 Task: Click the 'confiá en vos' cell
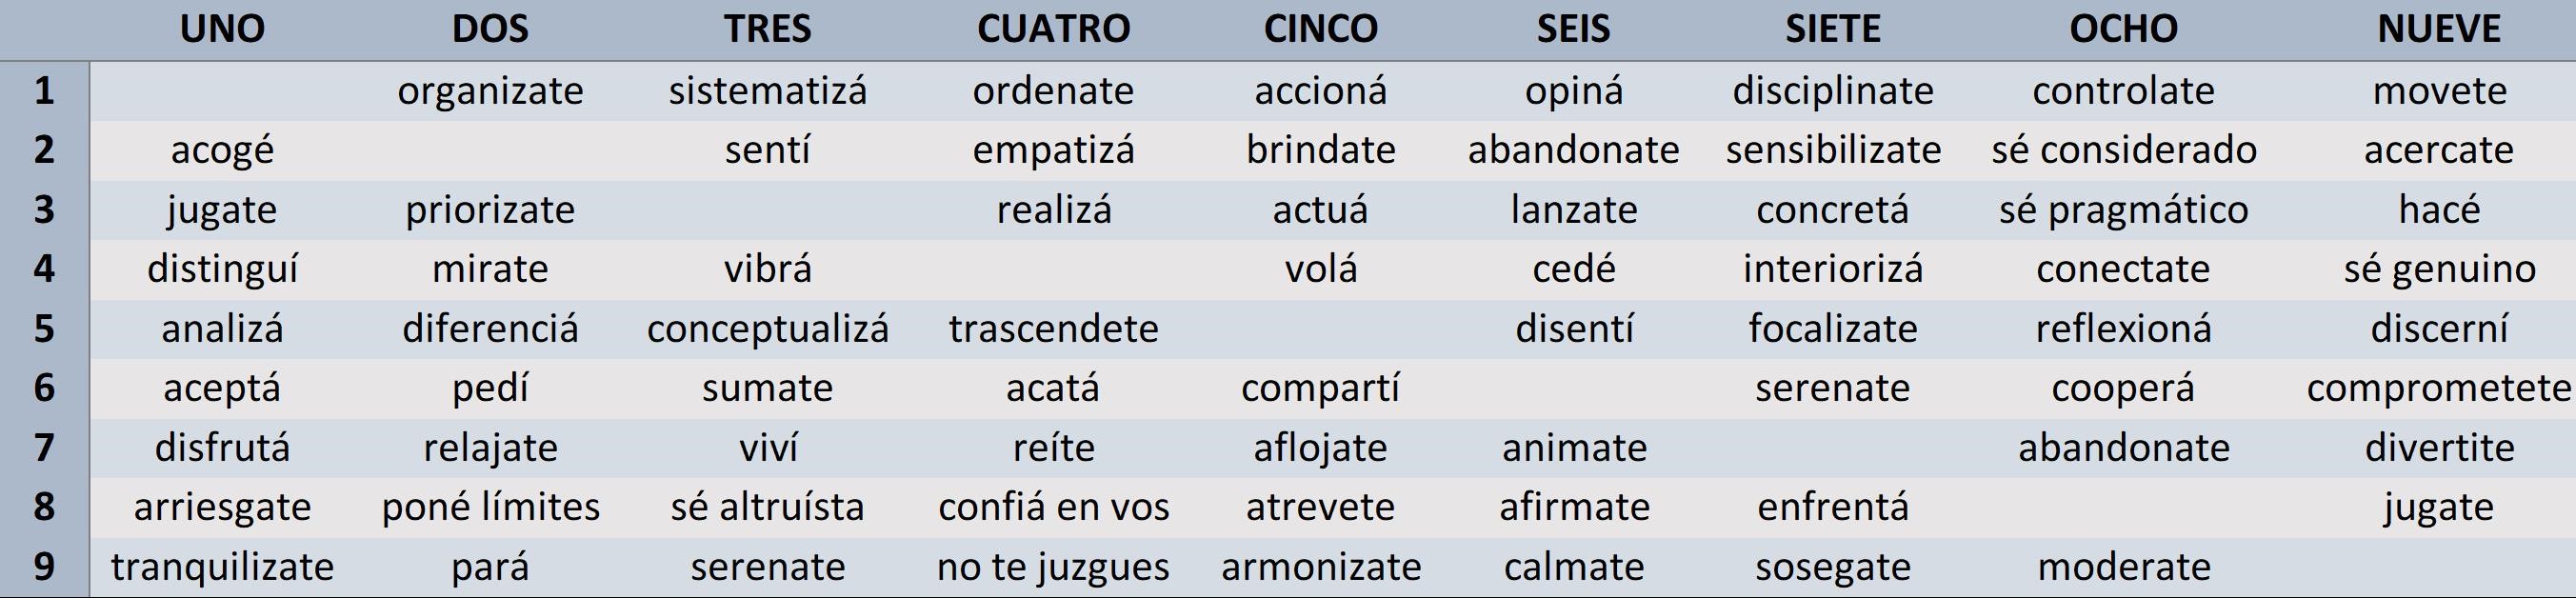[1053, 507]
